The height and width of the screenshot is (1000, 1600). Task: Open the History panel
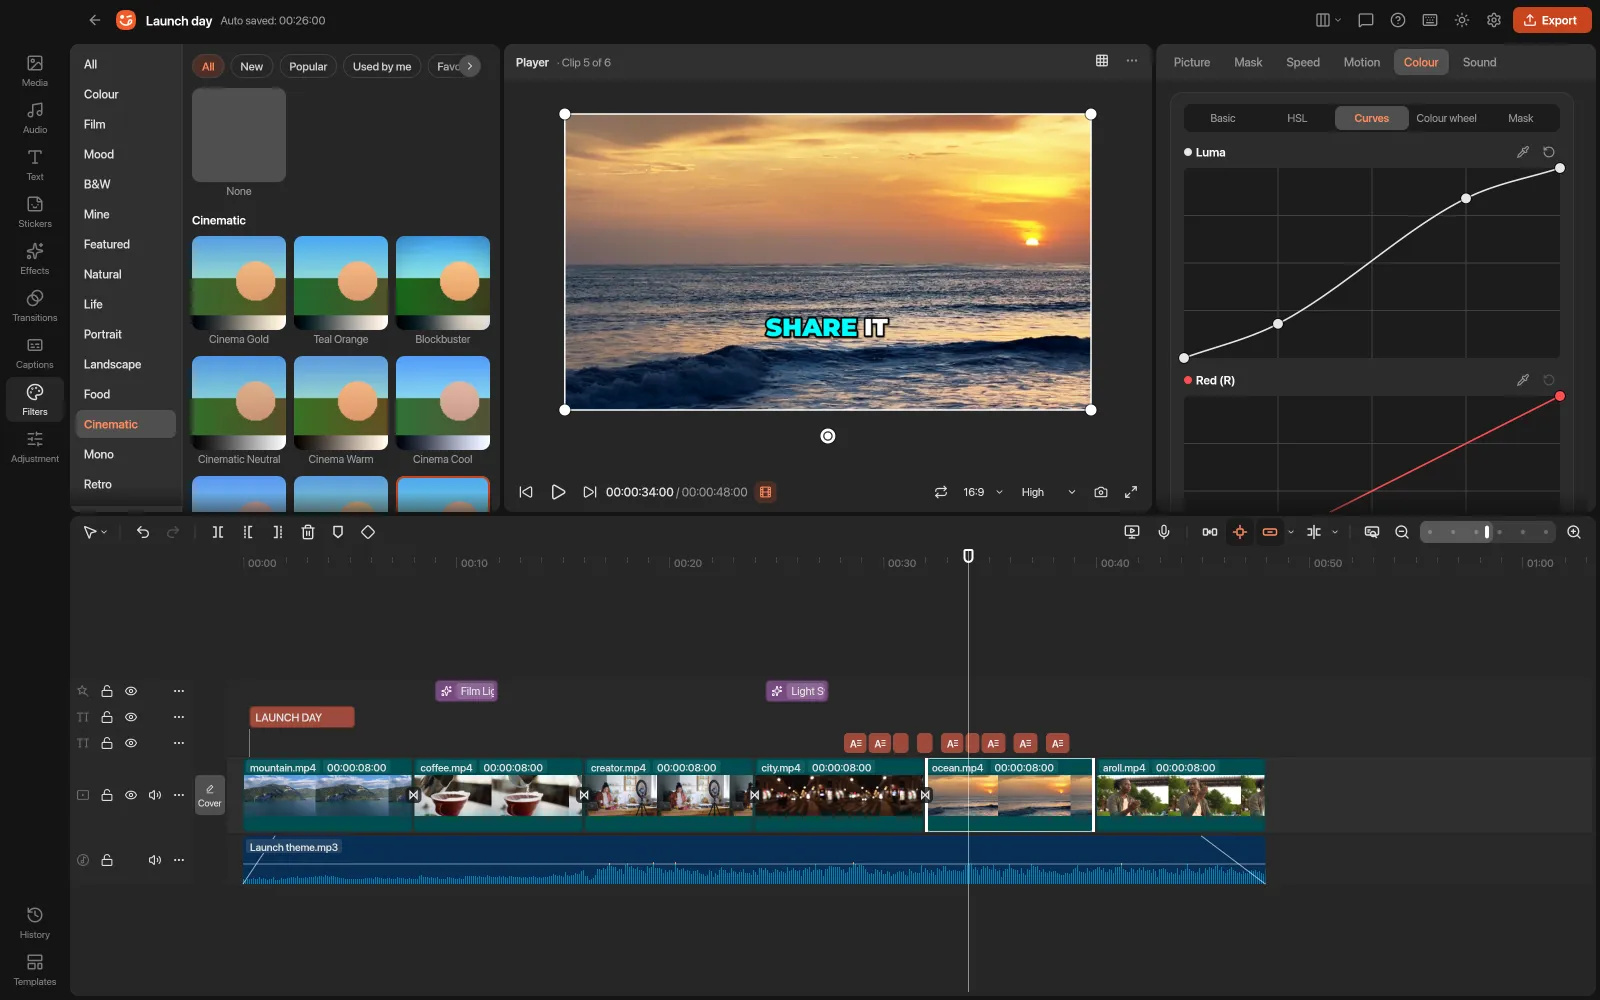pyautogui.click(x=35, y=923)
